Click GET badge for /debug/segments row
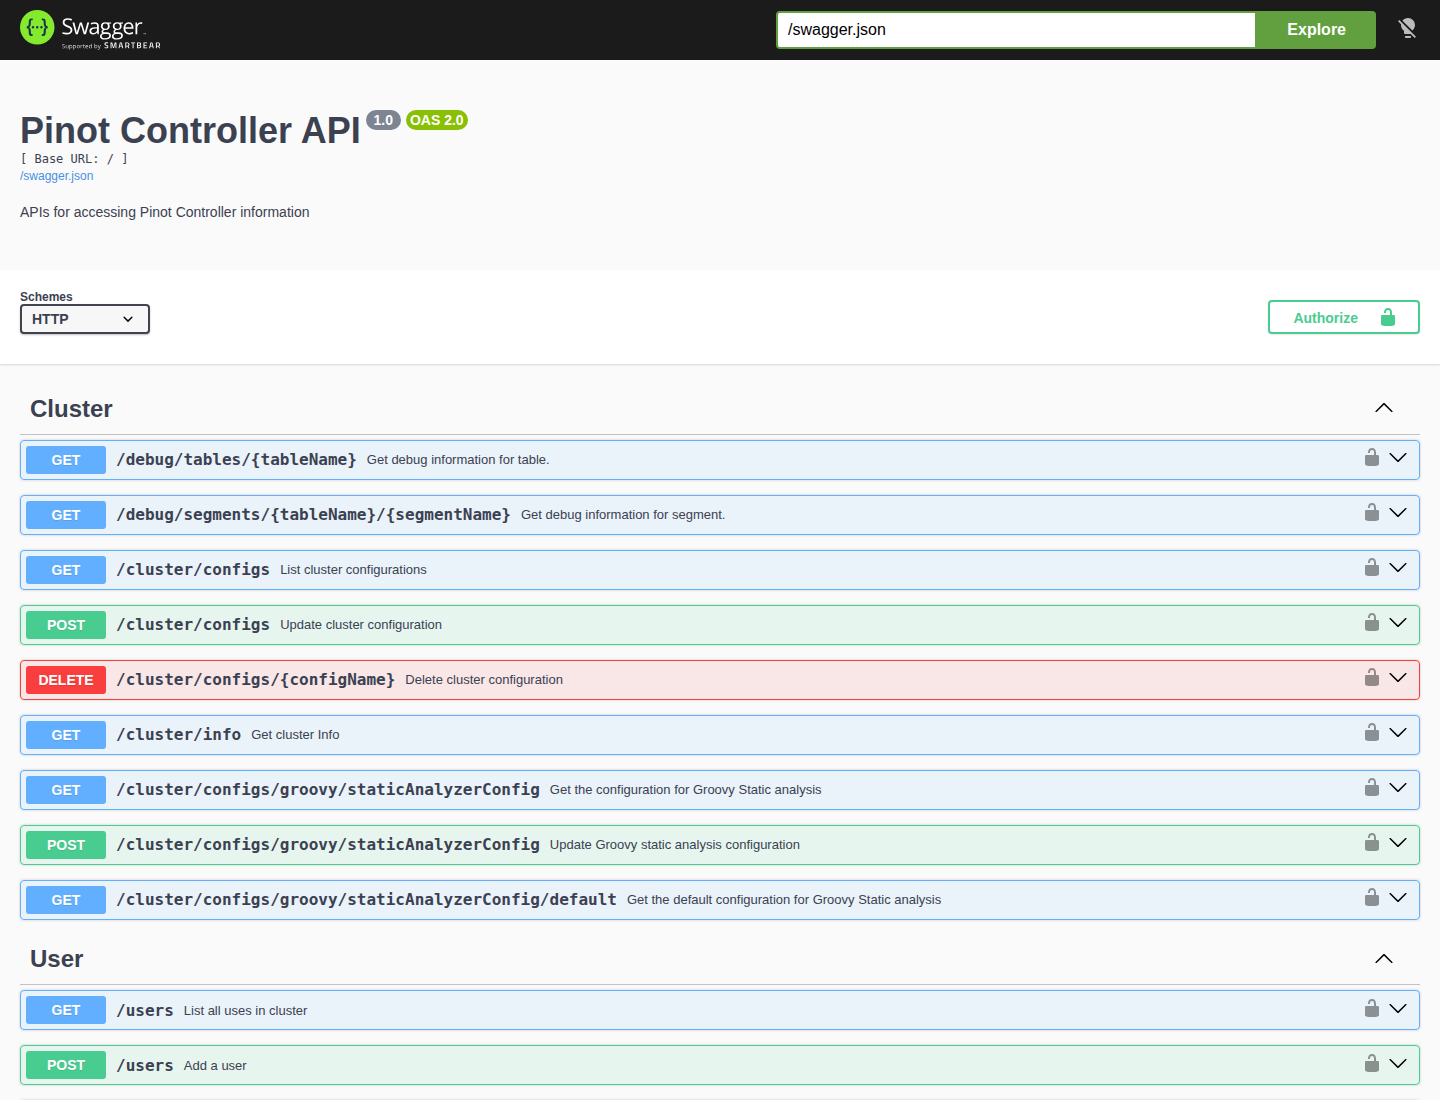The image size is (1440, 1100). (66, 515)
